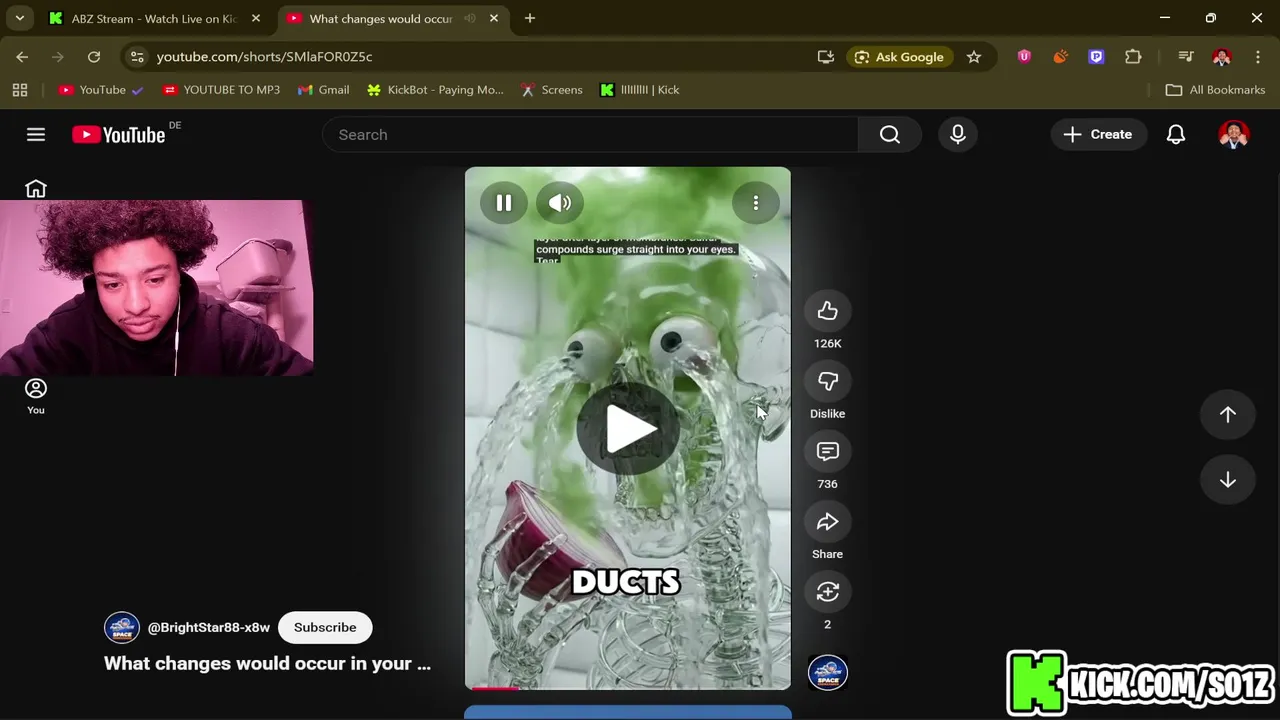Screen dimensions: 1280x720
Task: Open the Create button
Action: click(x=1098, y=134)
